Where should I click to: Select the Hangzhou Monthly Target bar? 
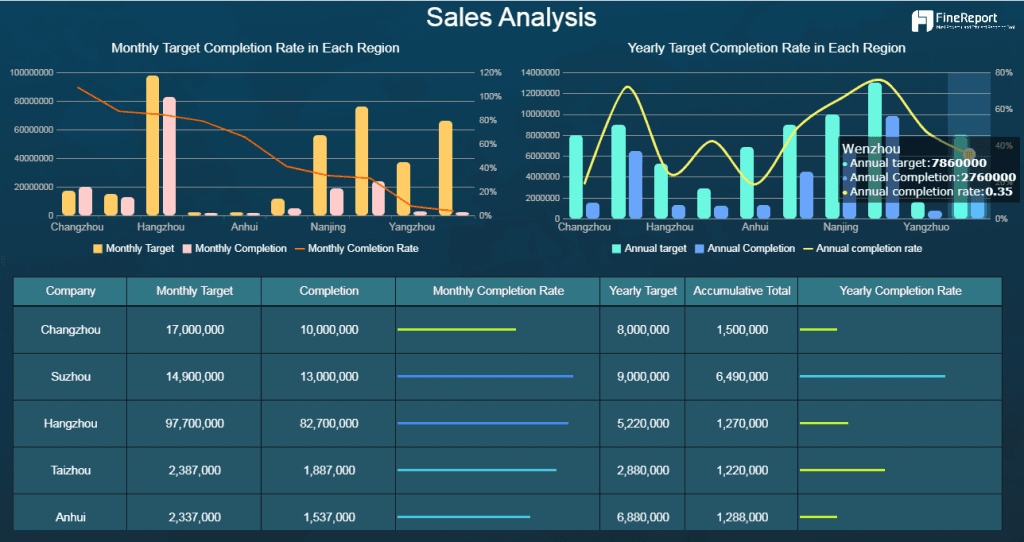tap(152, 146)
